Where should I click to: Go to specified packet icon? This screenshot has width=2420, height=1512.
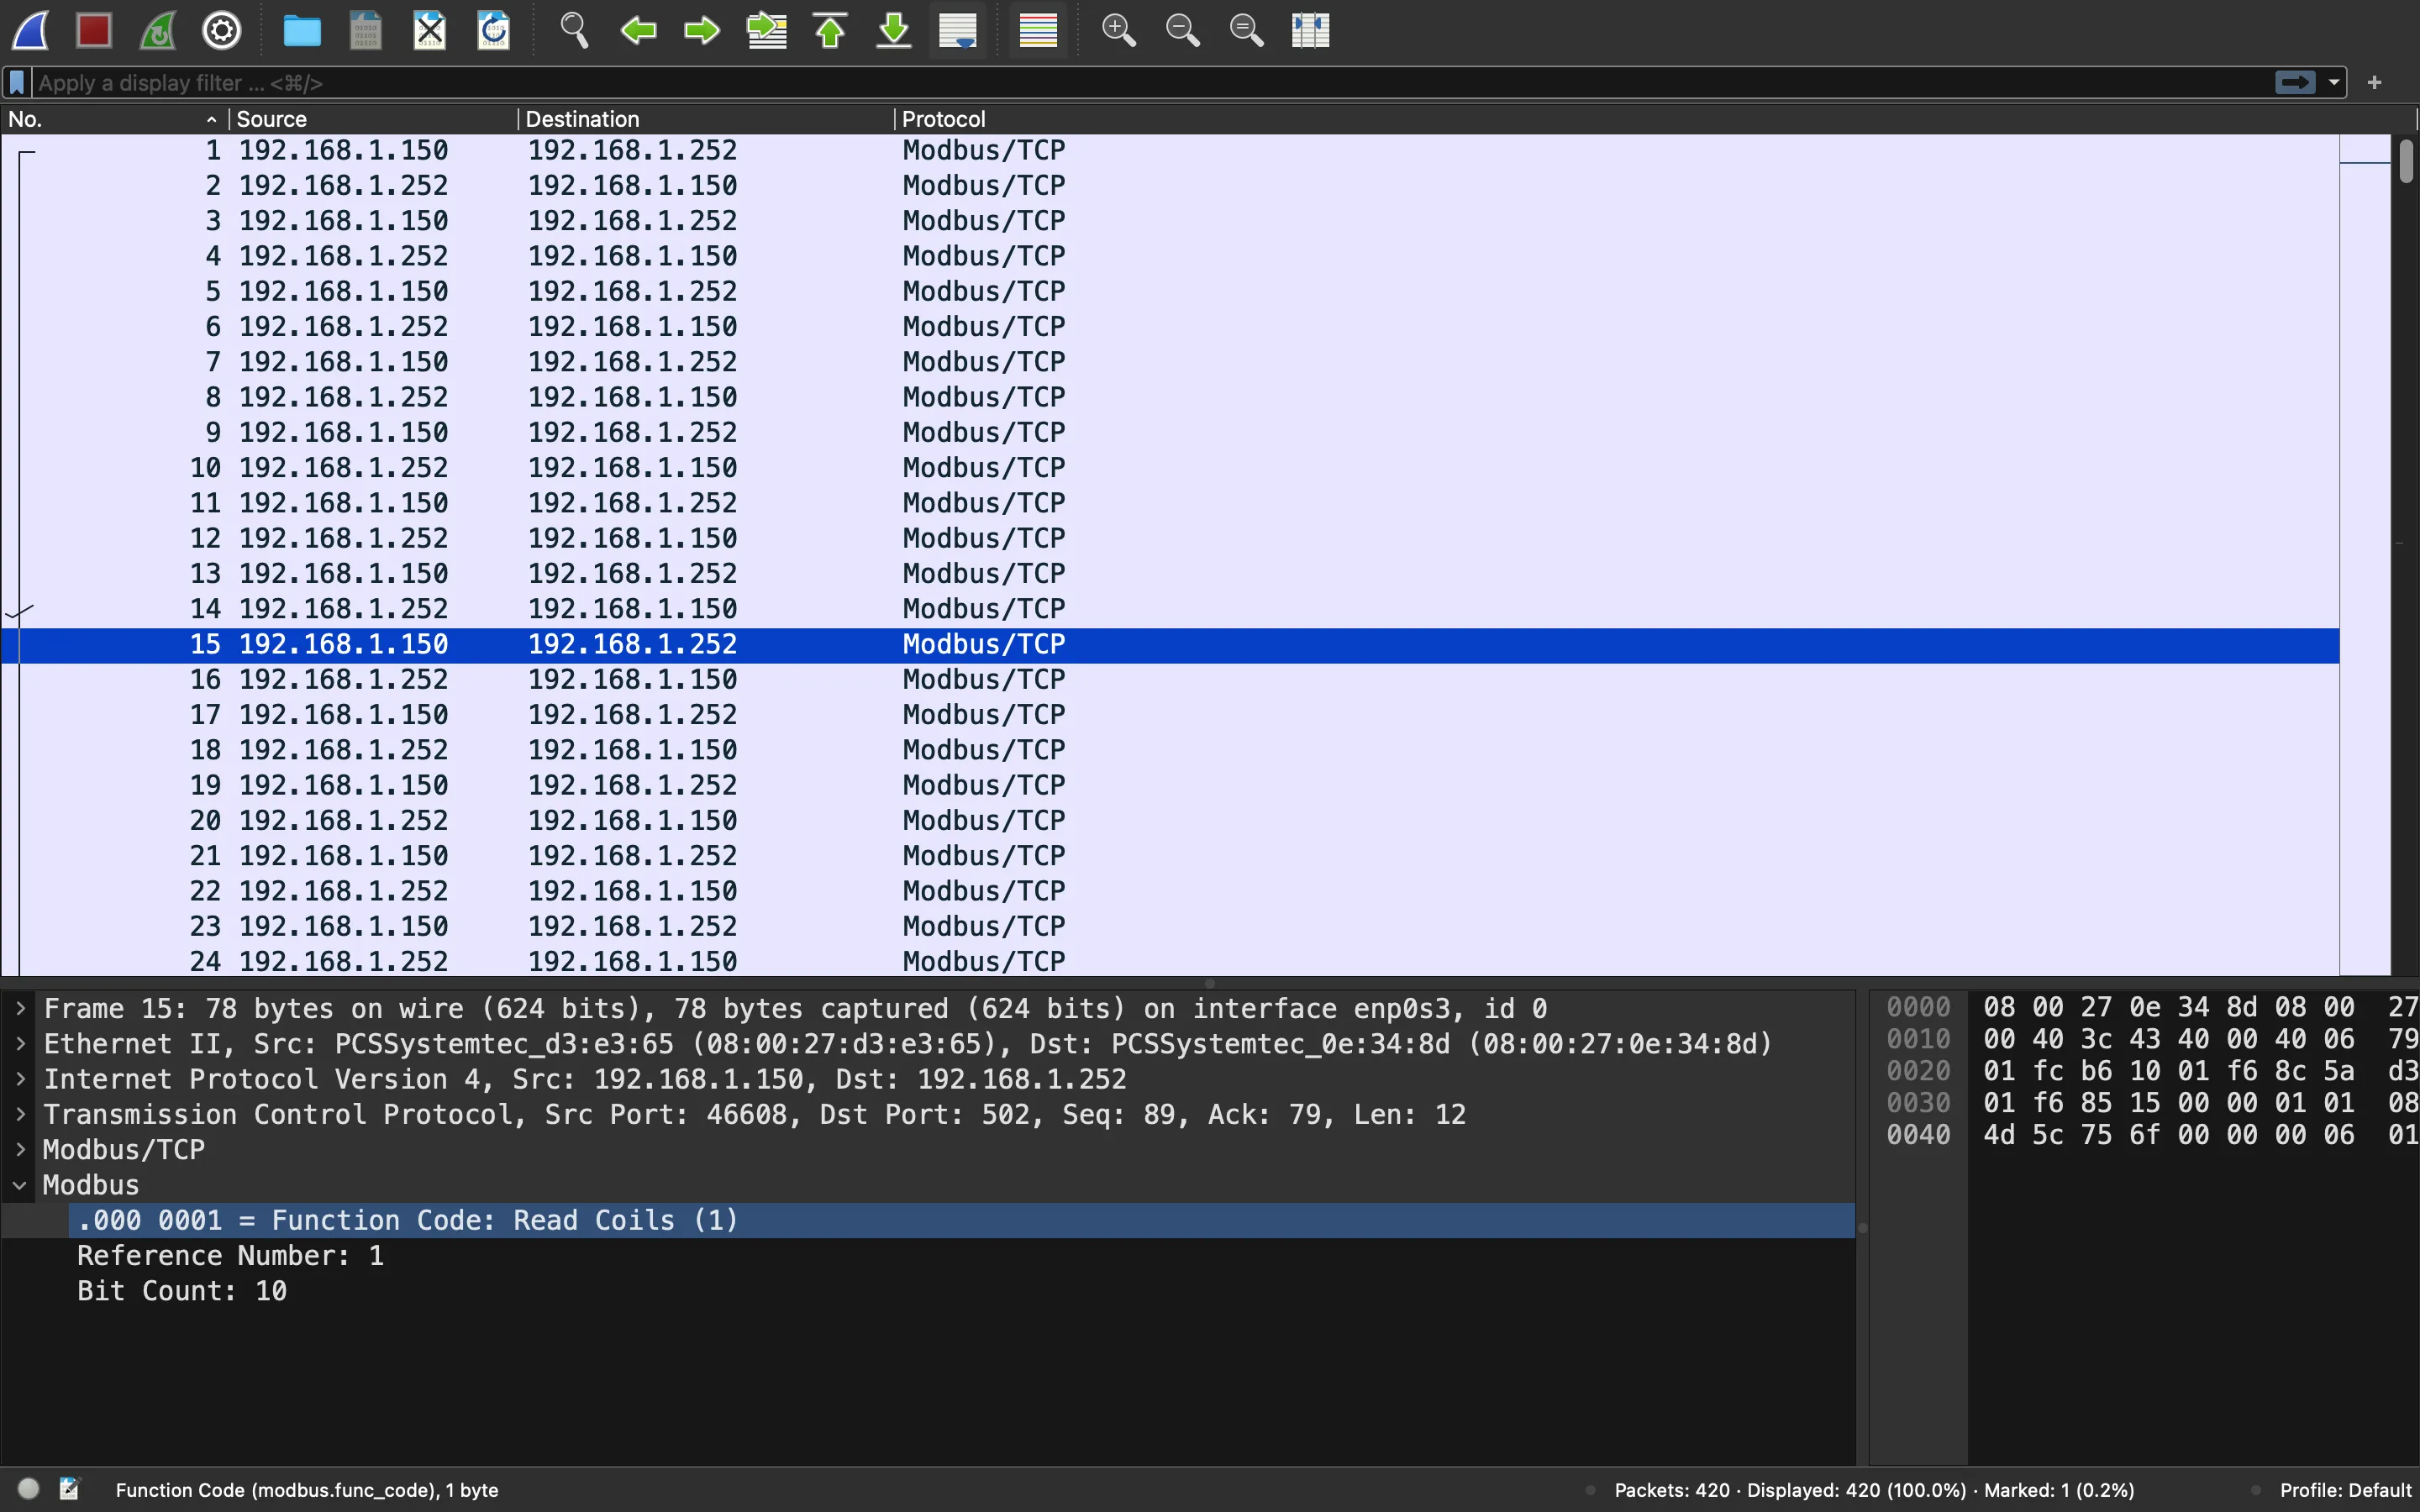tap(767, 30)
